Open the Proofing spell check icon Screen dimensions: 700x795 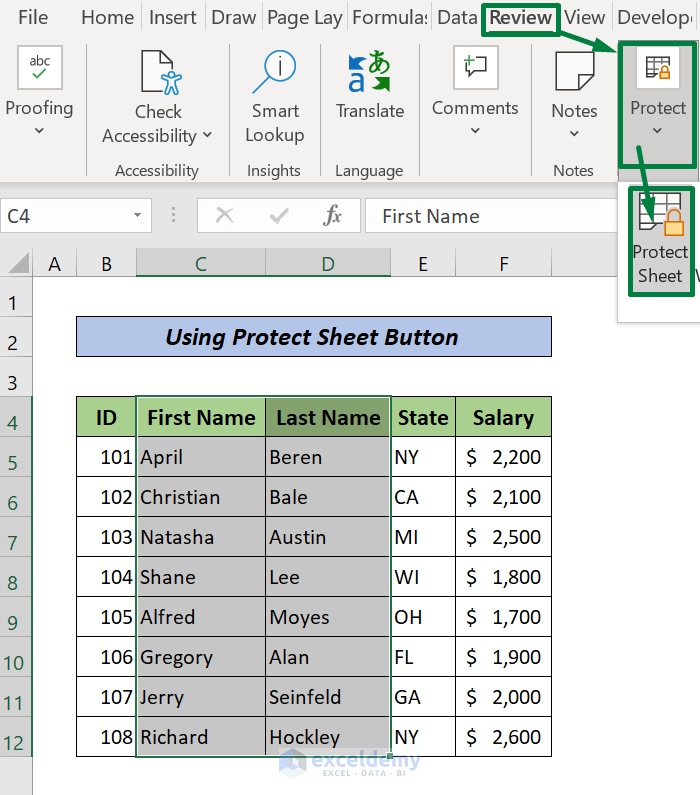click(x=40, y=67)
